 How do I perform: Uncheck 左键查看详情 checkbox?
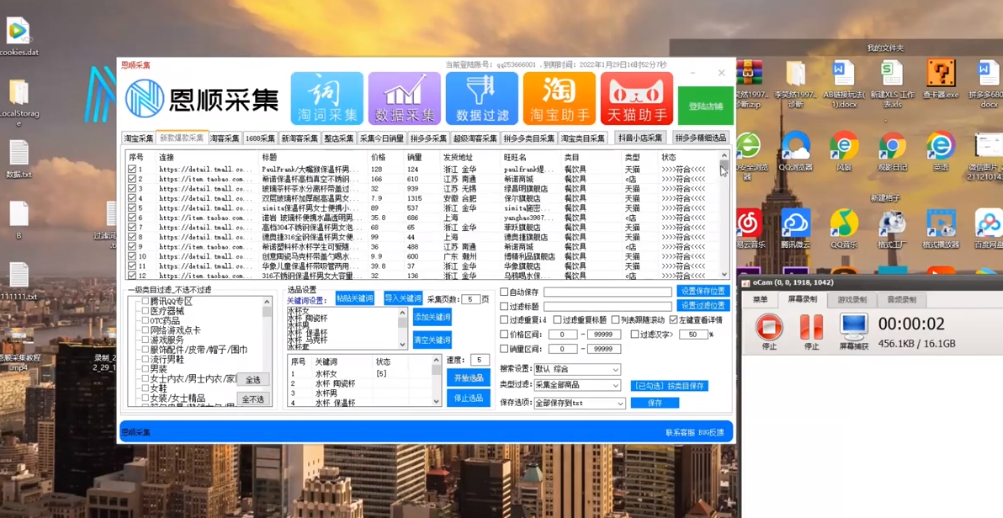(x=674, y=320)
